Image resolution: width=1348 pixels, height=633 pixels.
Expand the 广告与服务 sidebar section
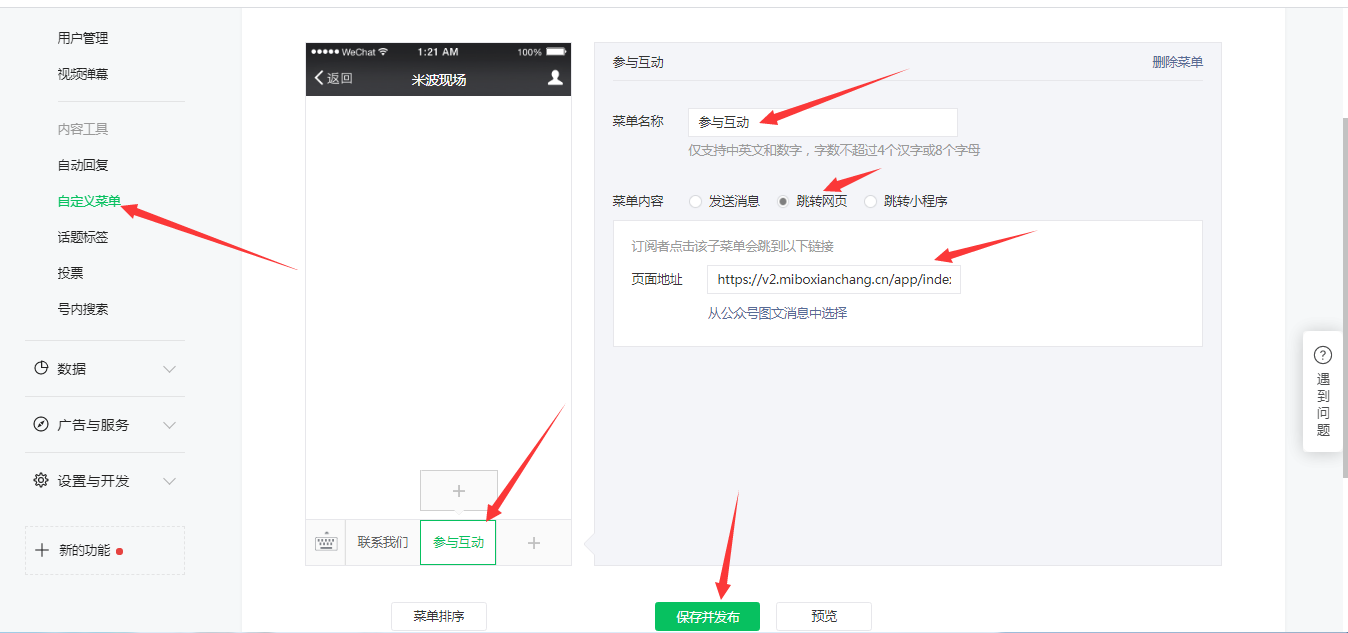(x=169, y=425)
